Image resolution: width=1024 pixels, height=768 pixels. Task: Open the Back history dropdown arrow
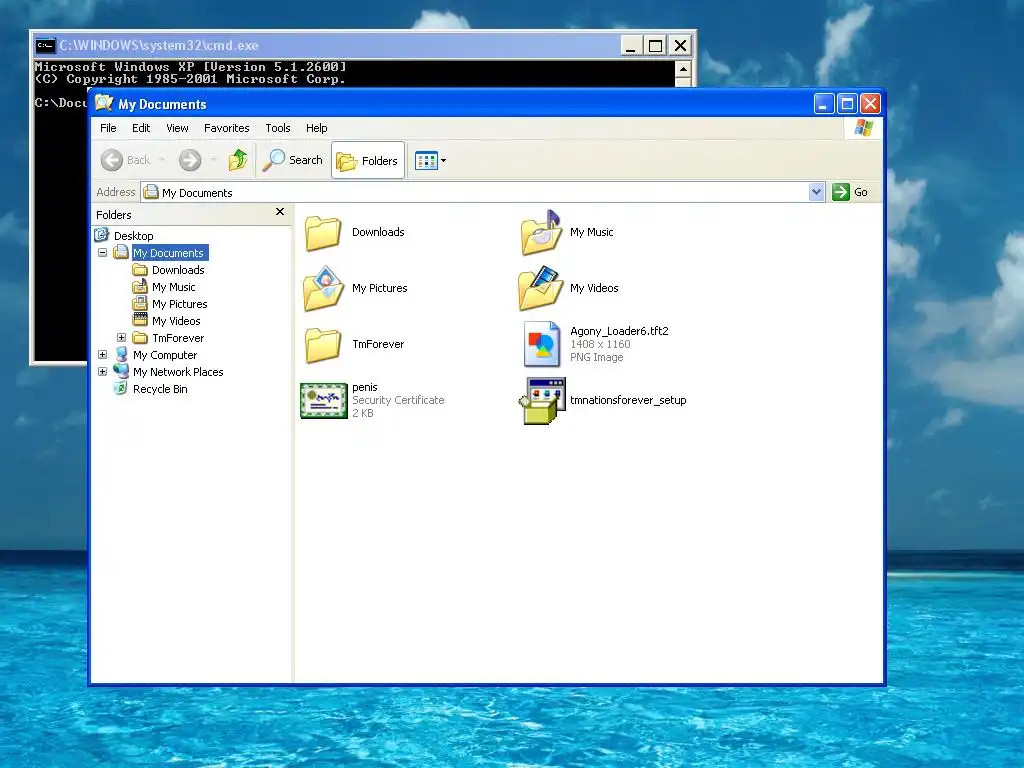pyautogui.click(x=162, y=160)
